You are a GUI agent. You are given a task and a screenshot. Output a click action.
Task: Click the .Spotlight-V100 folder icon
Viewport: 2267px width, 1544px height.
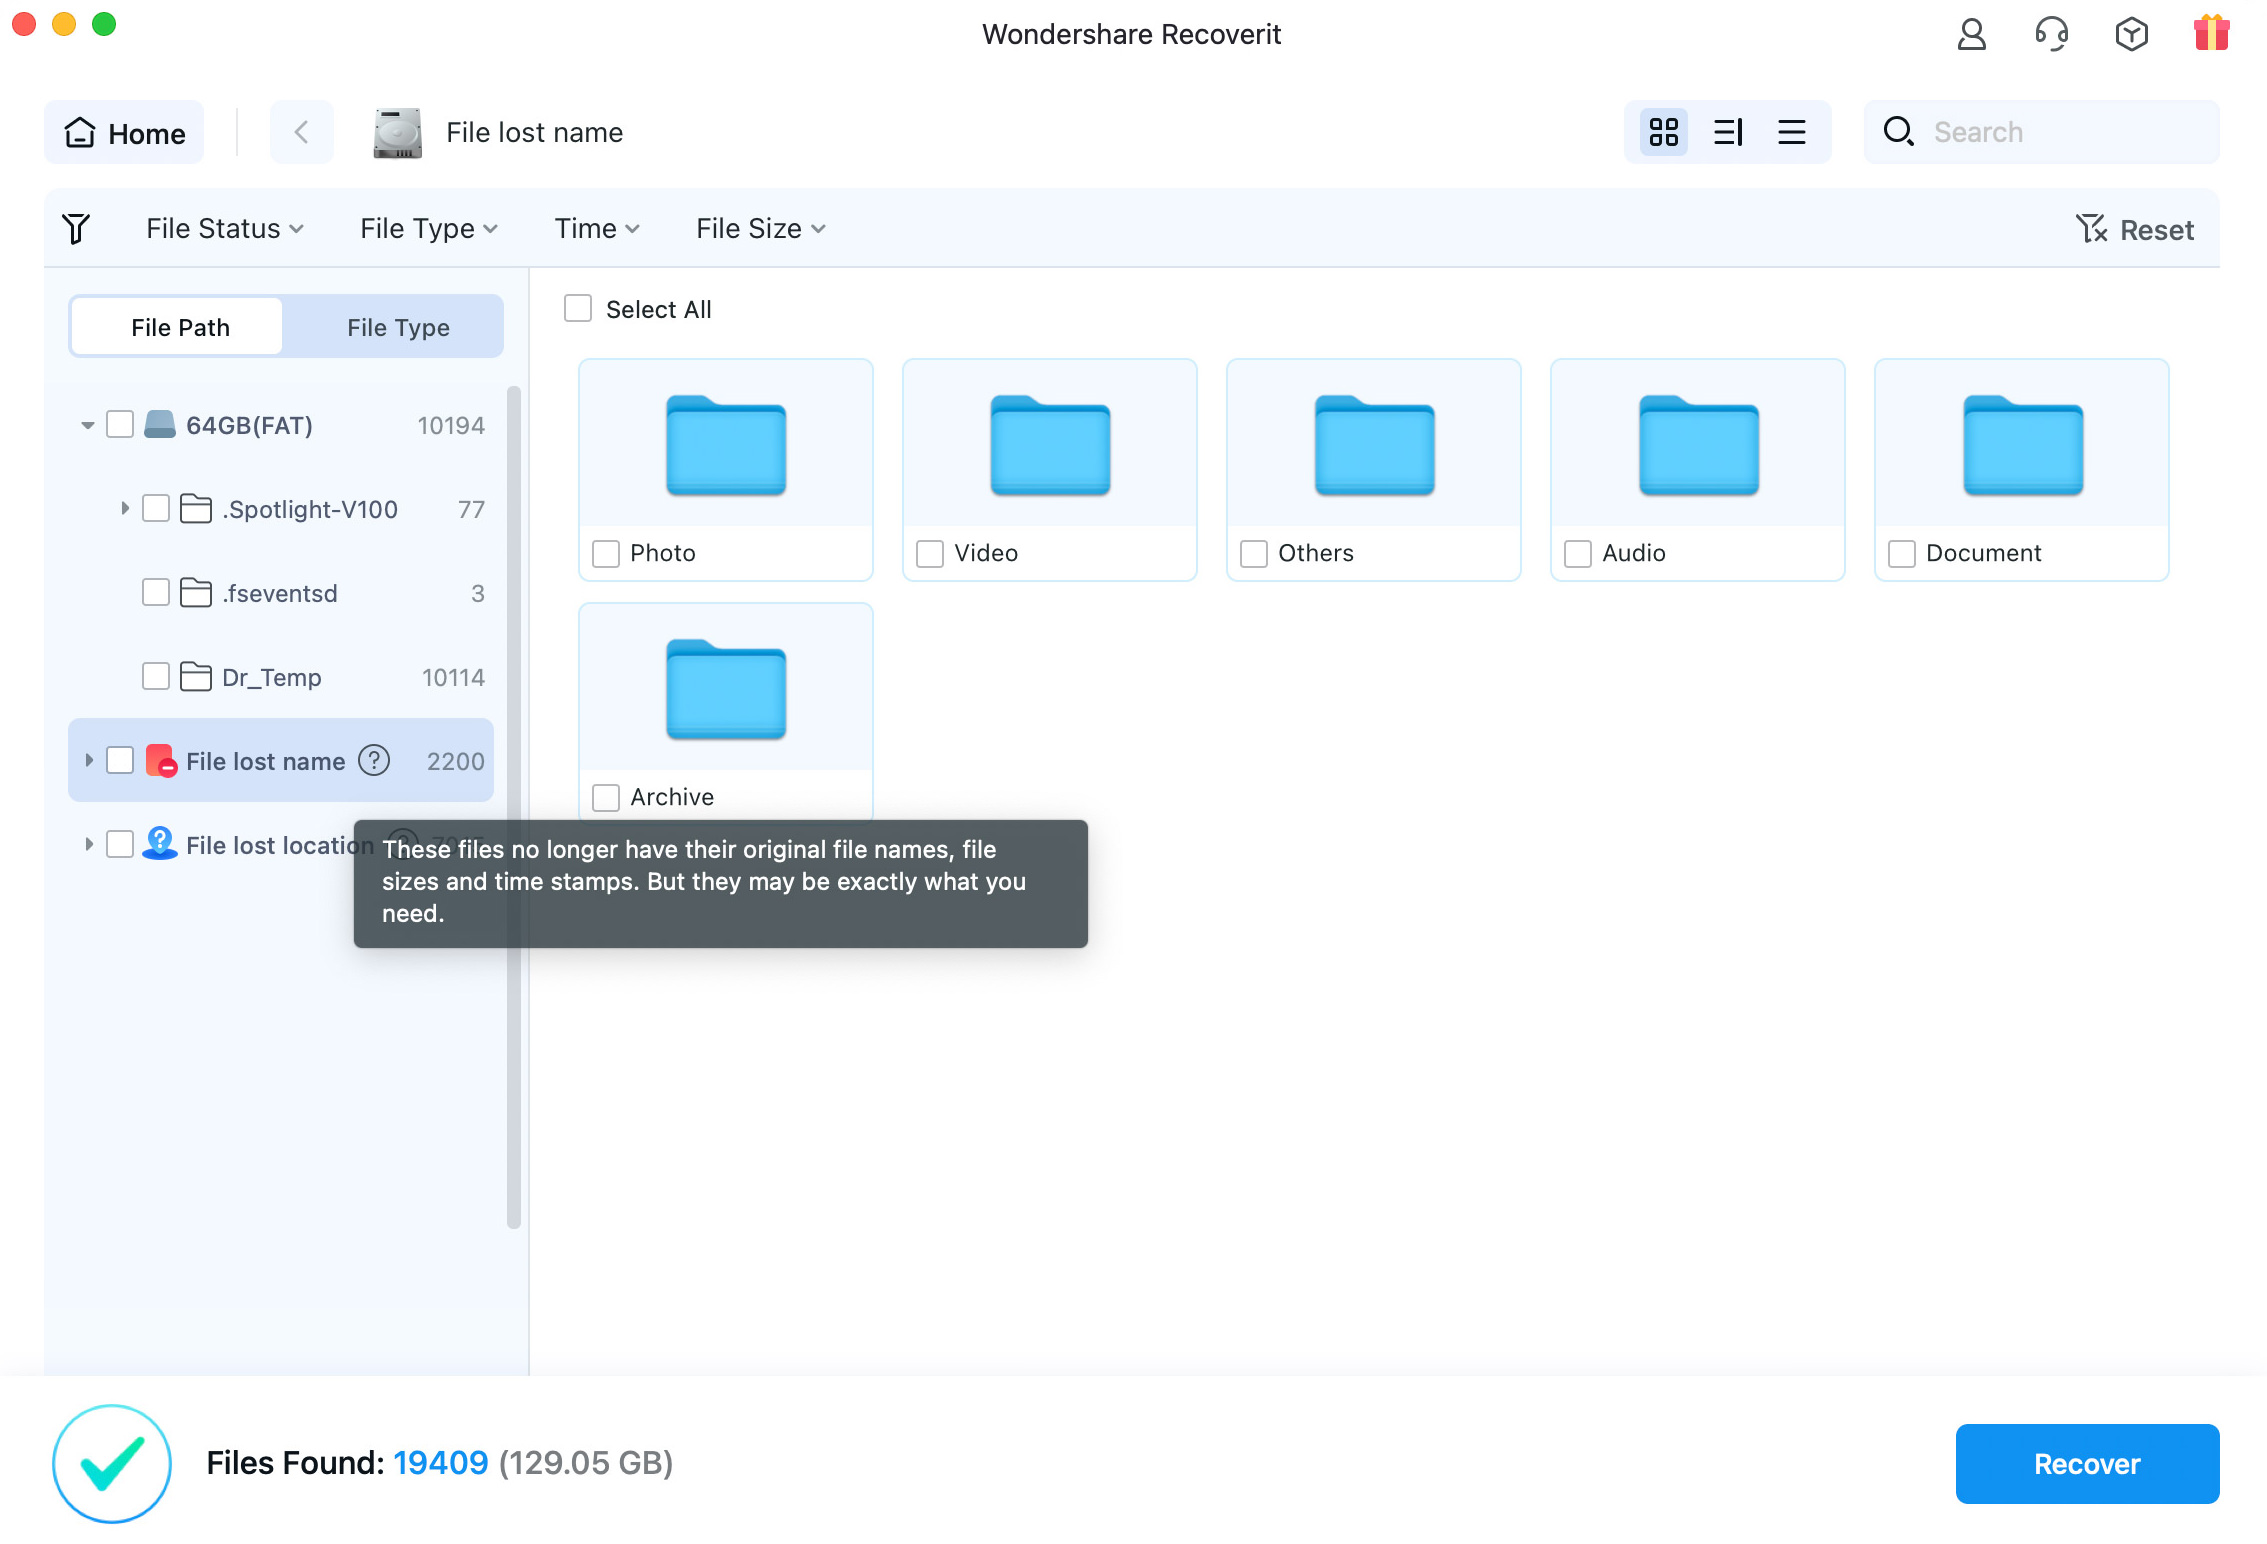coord(196,509)
